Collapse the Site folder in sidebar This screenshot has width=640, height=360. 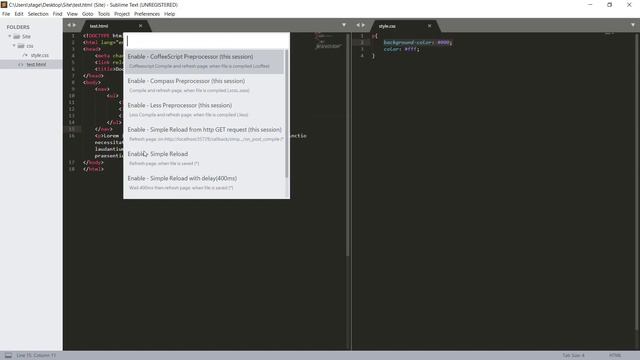[x=10, y=36]
